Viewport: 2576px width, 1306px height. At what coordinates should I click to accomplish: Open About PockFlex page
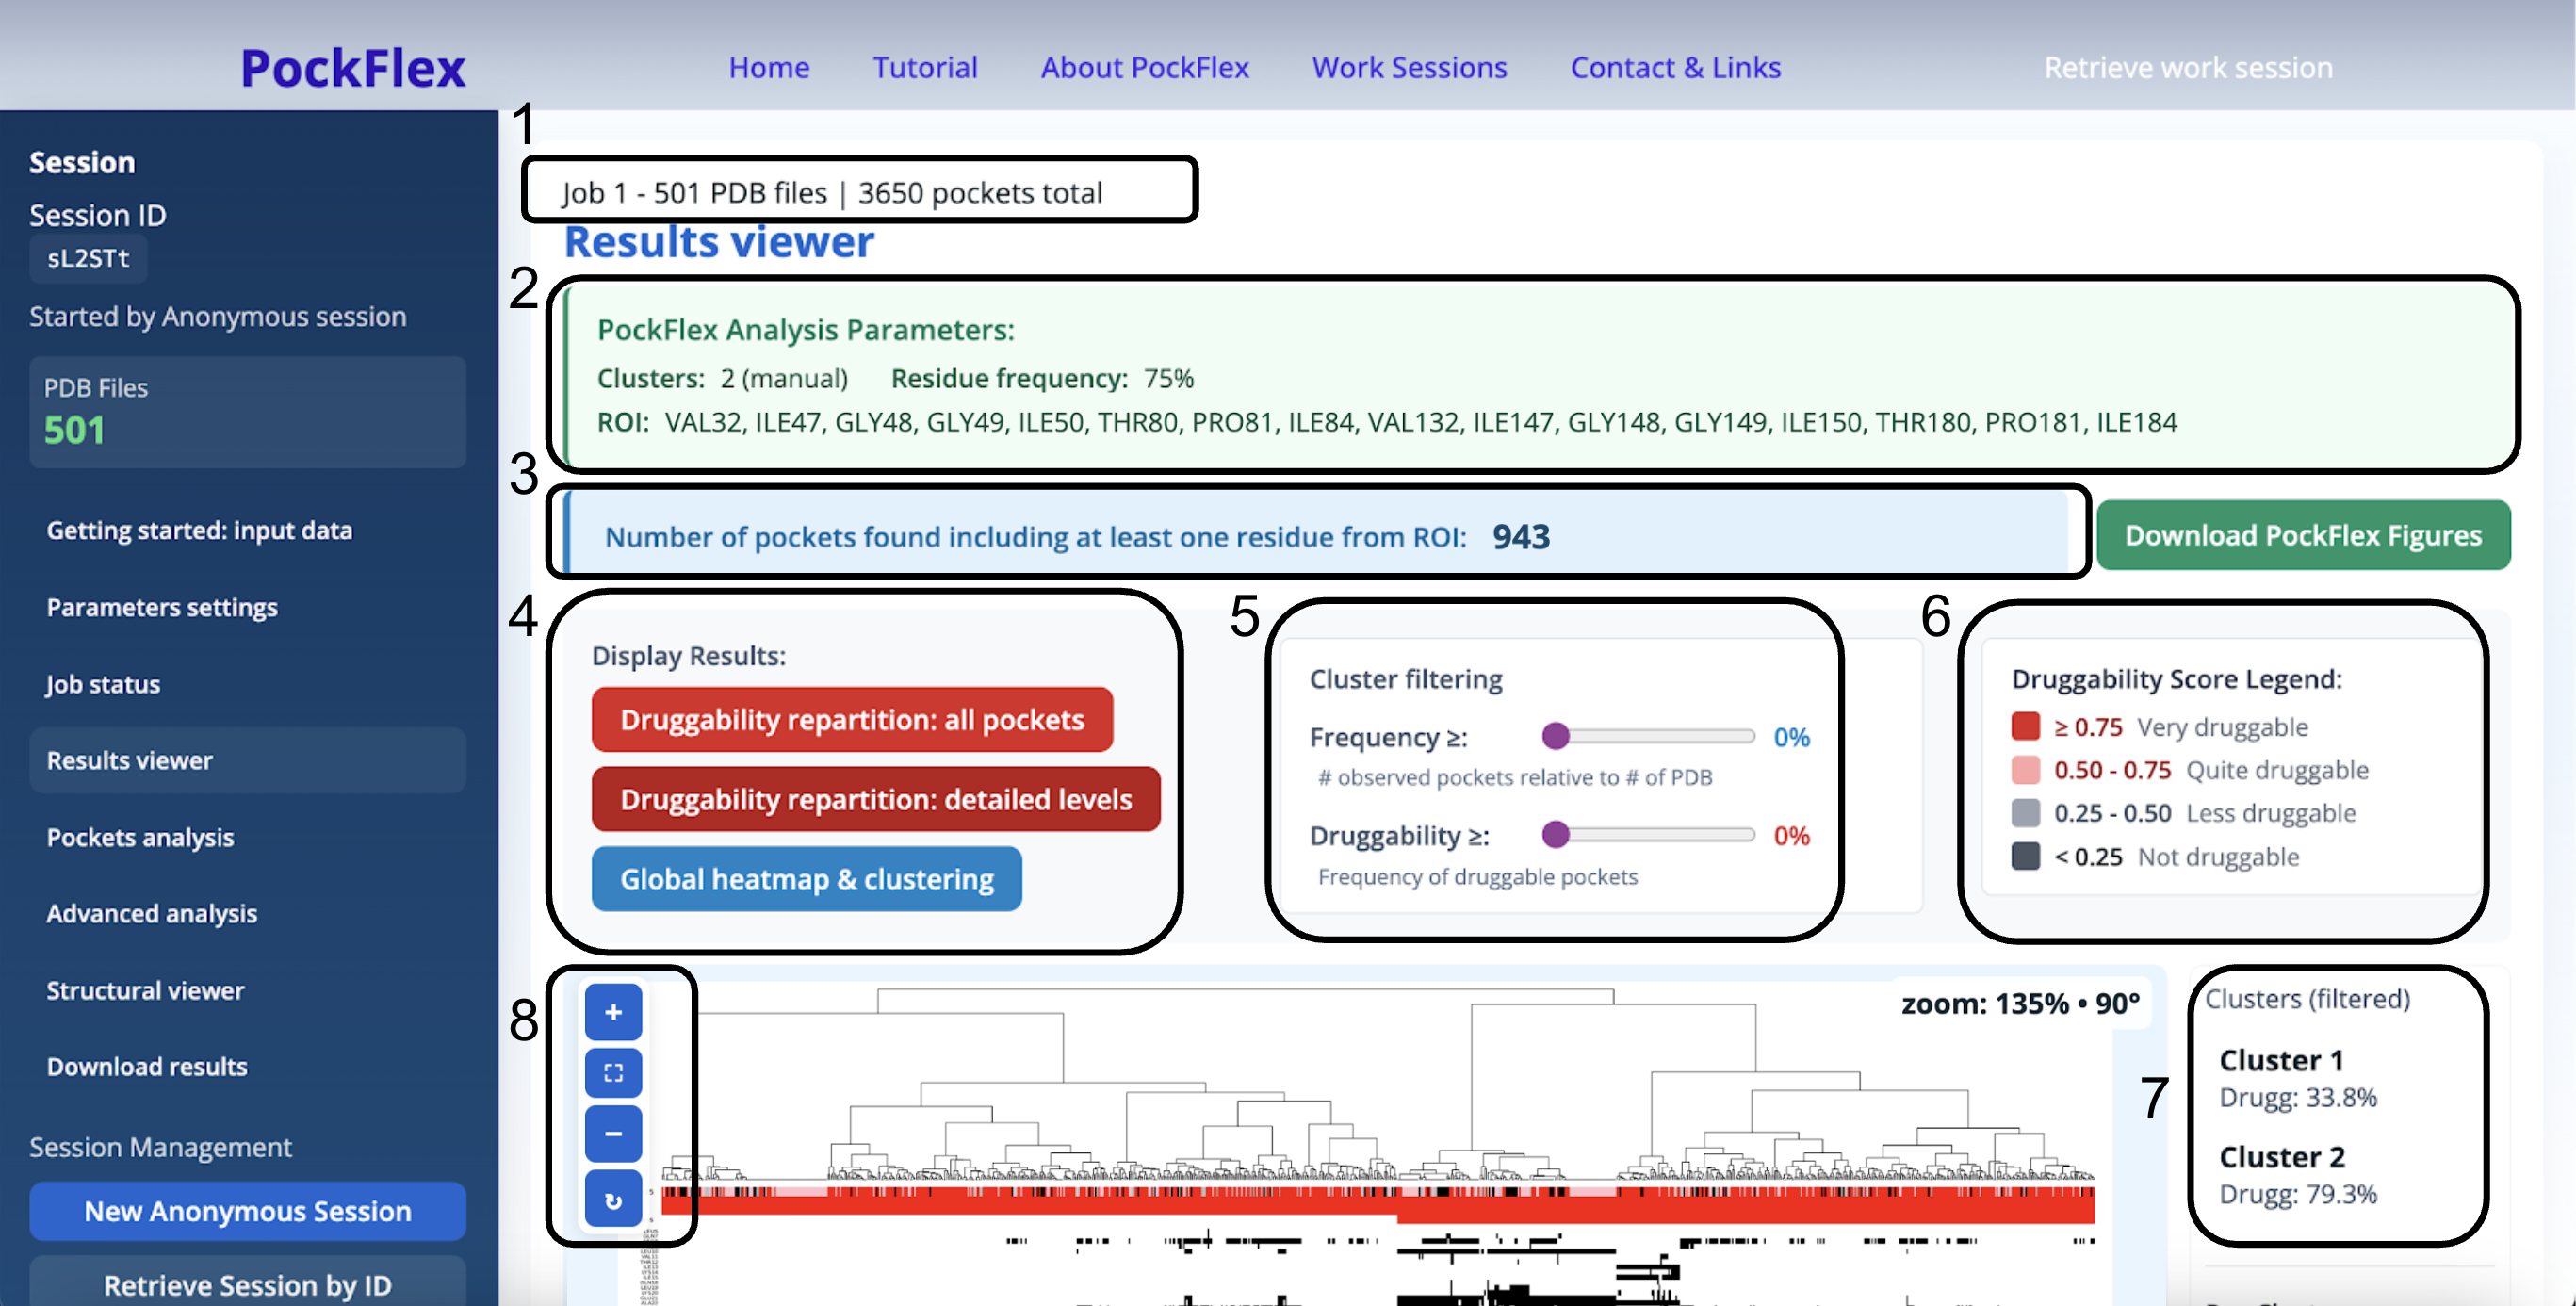[1145, 67]
